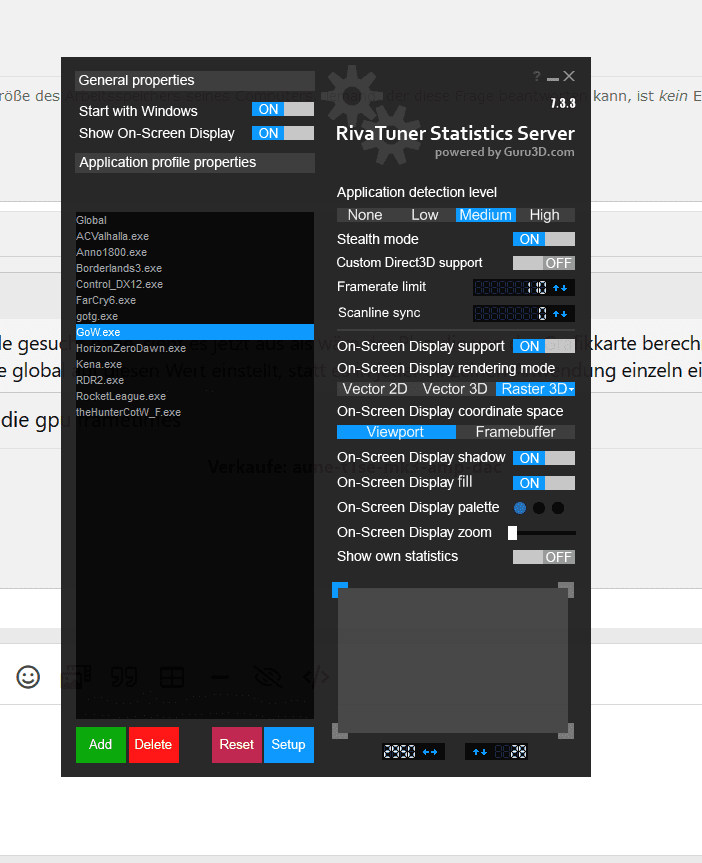Click the Add profile button

pos(101,745)
